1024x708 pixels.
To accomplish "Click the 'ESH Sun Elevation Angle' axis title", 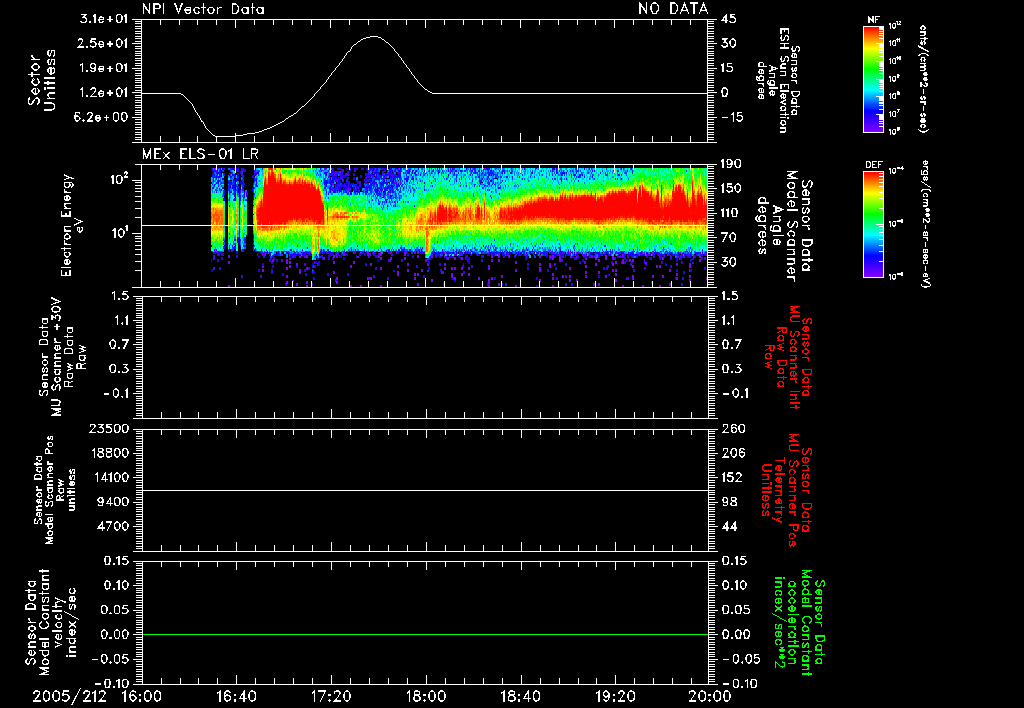I will pyautogui.click(x=777, y=80).
